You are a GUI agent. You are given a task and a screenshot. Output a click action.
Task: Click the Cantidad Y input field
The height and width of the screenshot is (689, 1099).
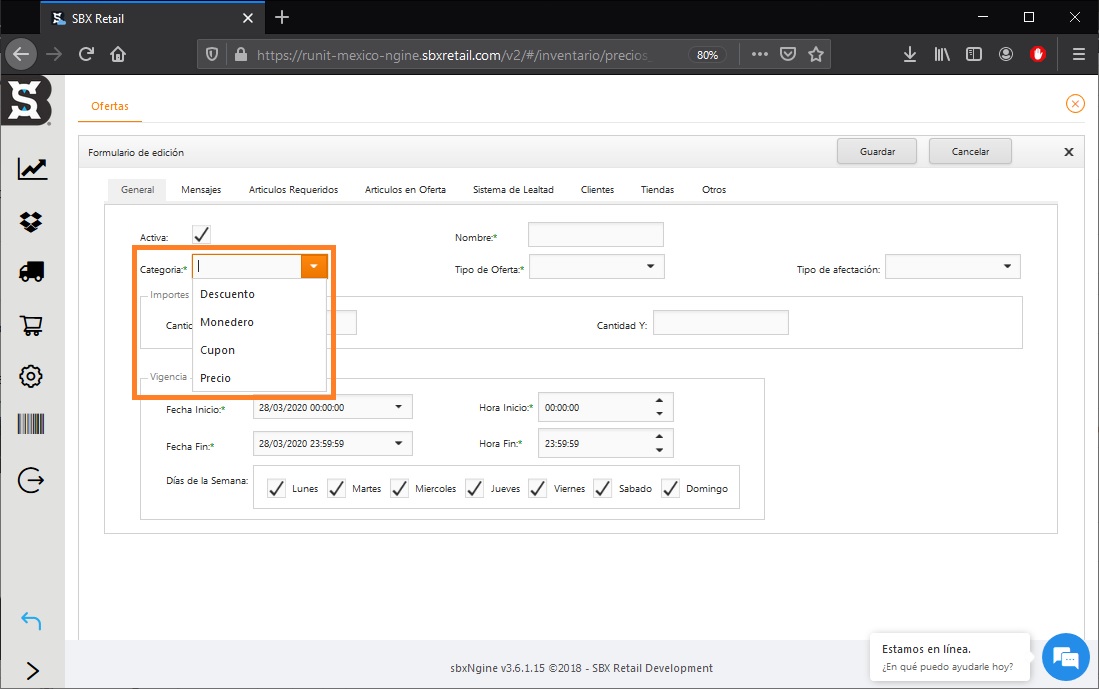(x=721, y=322)
